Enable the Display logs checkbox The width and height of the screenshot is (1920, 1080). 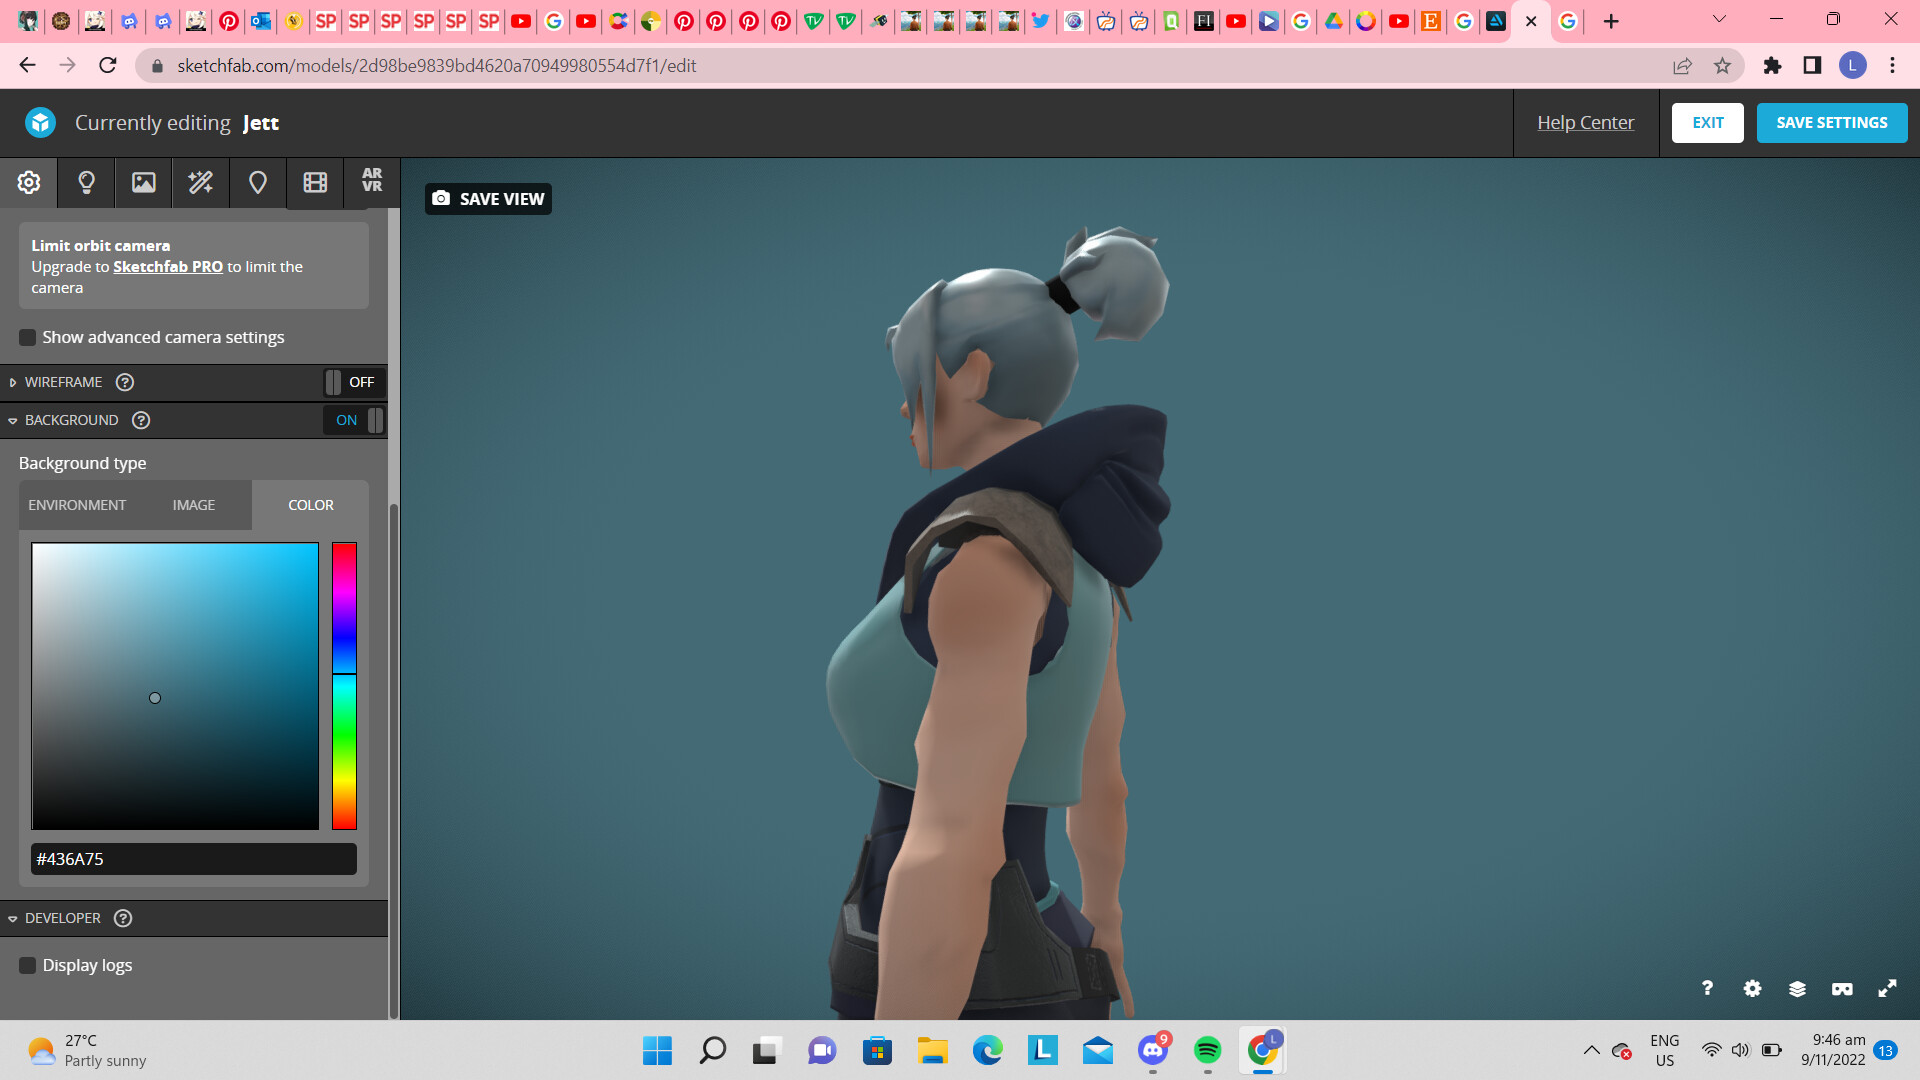click(27, 965)
